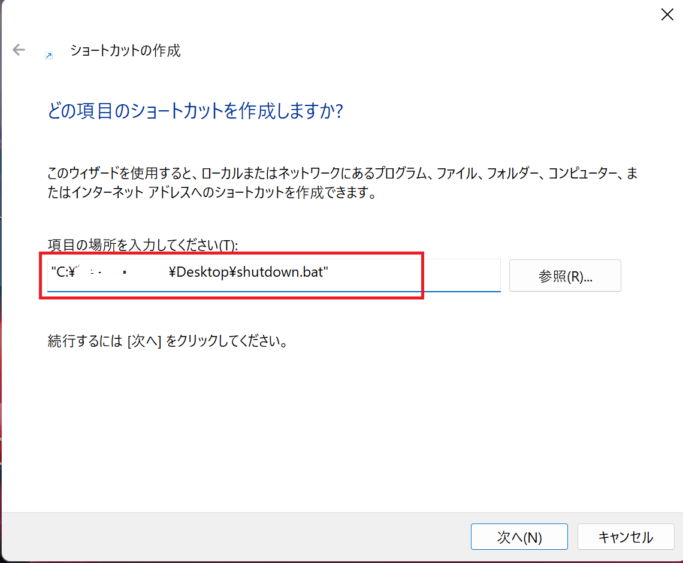Click the blank white area below the instructions
This screenshot has height=563, width=683.
tap(340, 431)
